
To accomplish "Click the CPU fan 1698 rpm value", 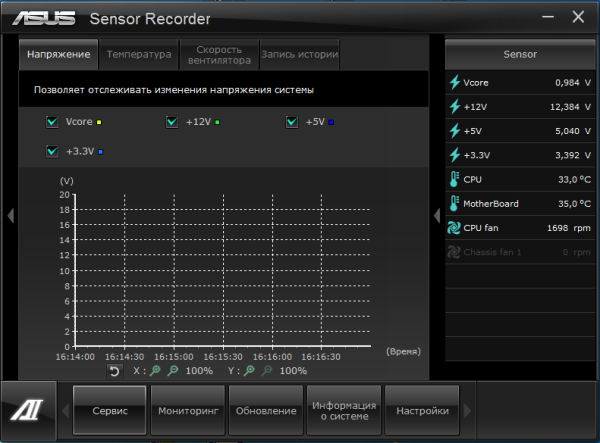I will click(x=568, y=228).
